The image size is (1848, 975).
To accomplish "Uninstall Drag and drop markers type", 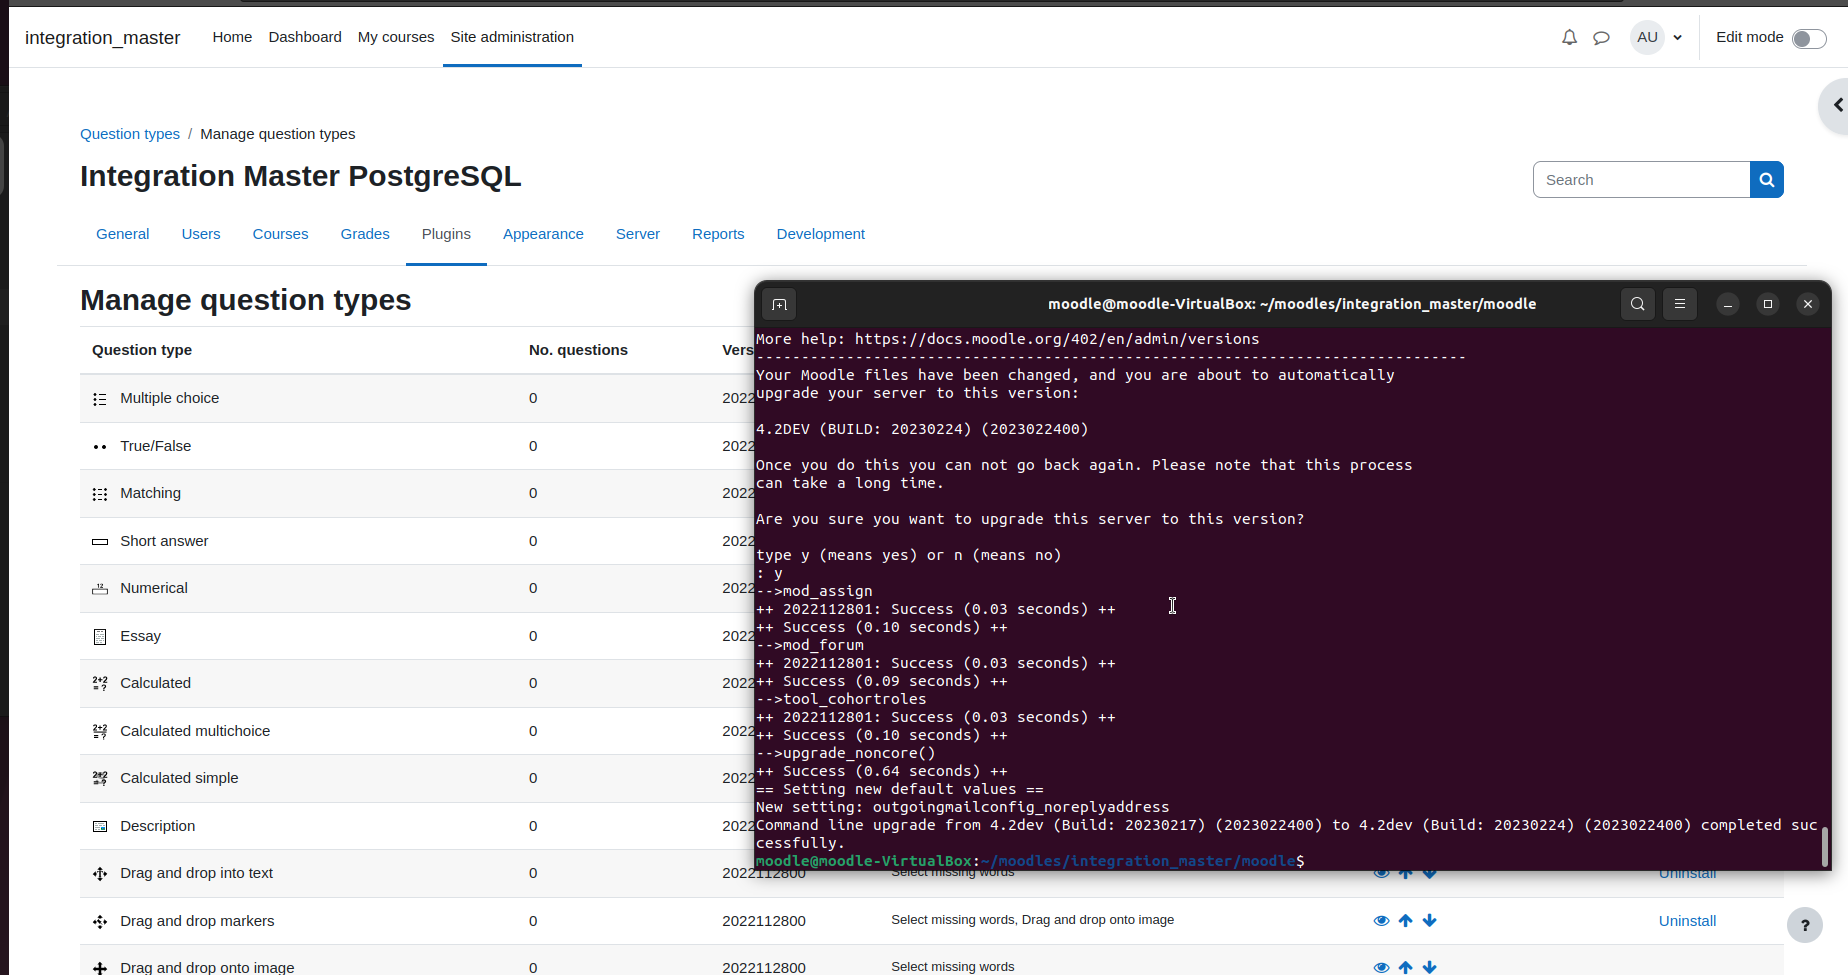I will pos(1687,921).
